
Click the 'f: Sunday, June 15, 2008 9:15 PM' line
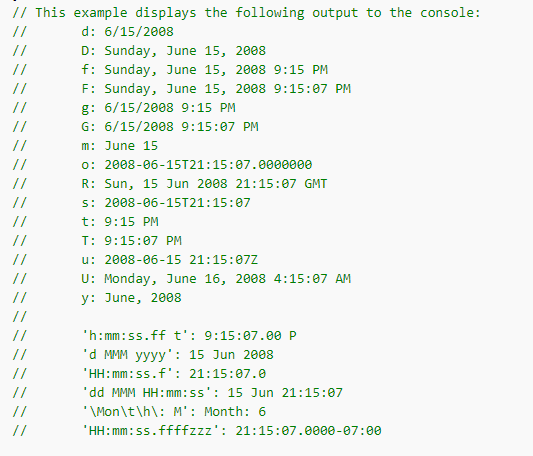pyautogui.click(x=204, y=70)
